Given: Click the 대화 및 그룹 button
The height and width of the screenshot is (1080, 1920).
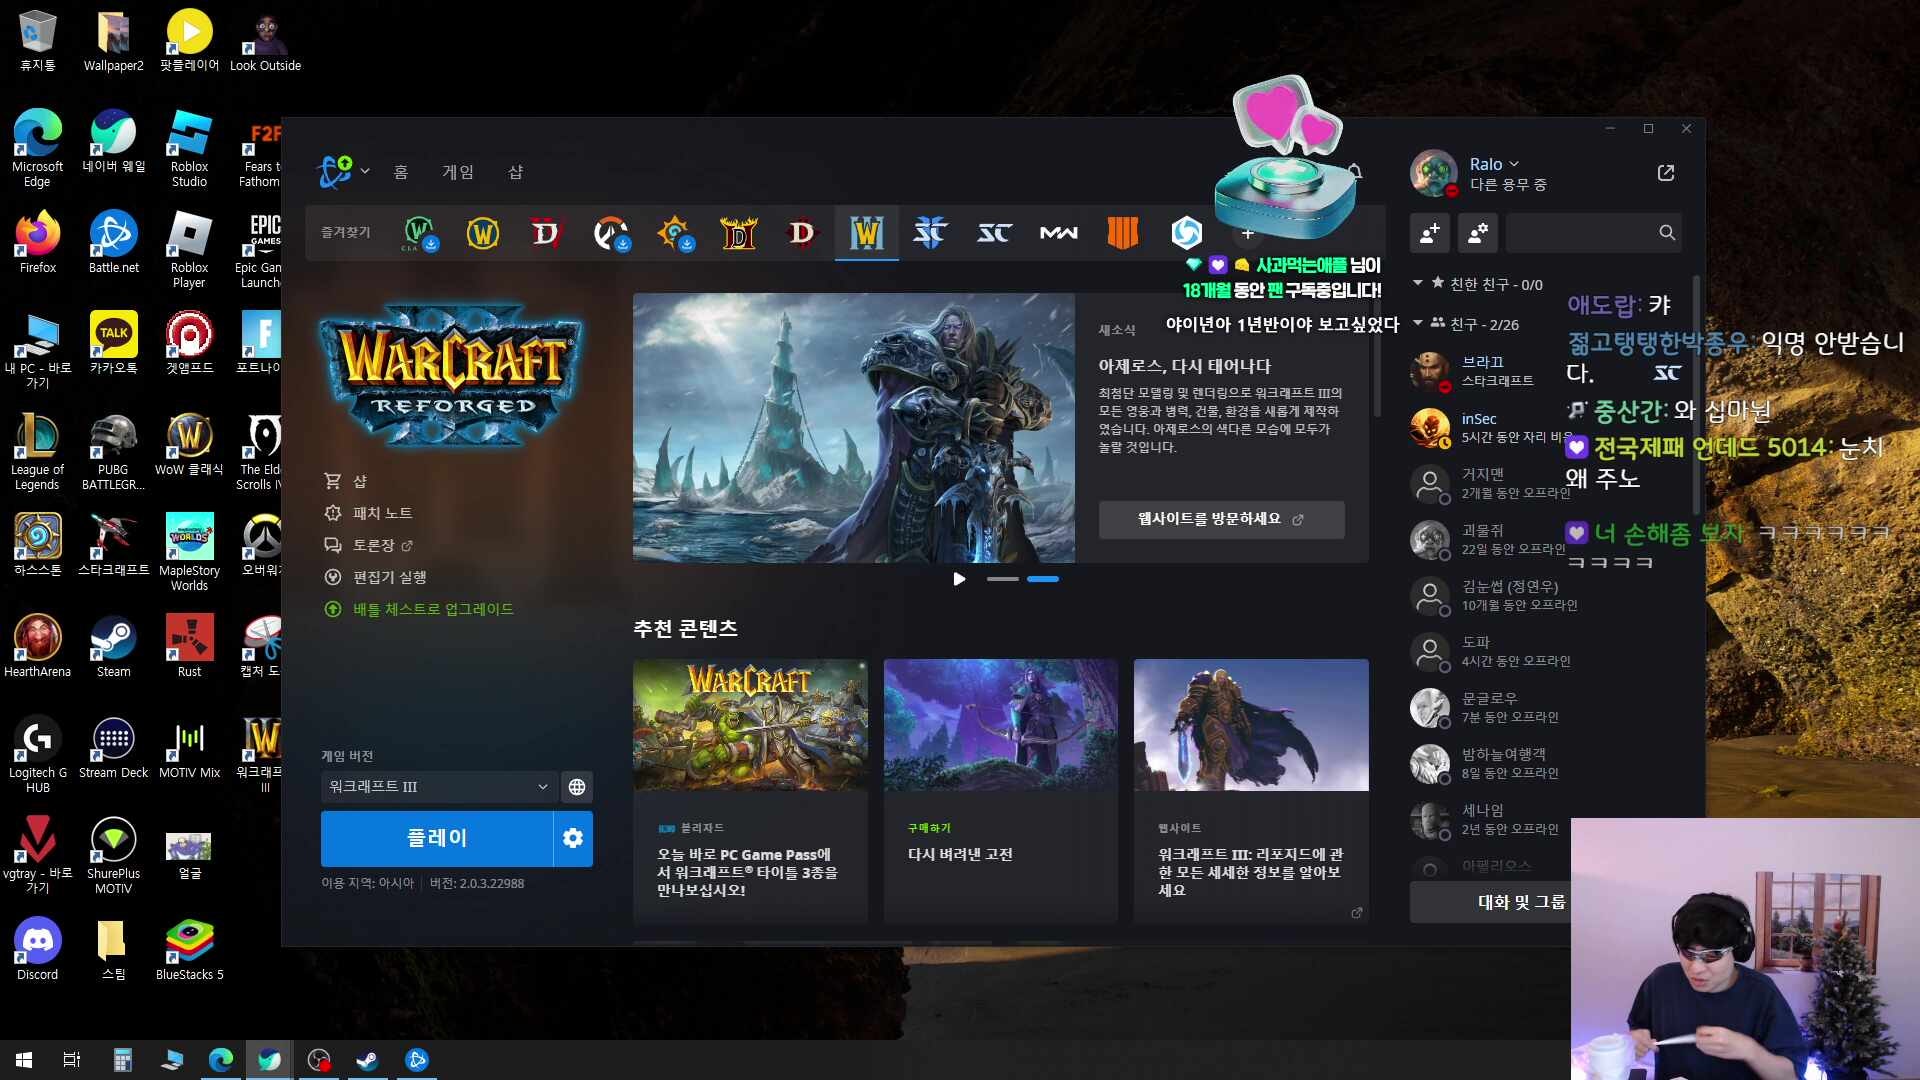Looking at the screenshot, I should click(x=1491, y=903).
